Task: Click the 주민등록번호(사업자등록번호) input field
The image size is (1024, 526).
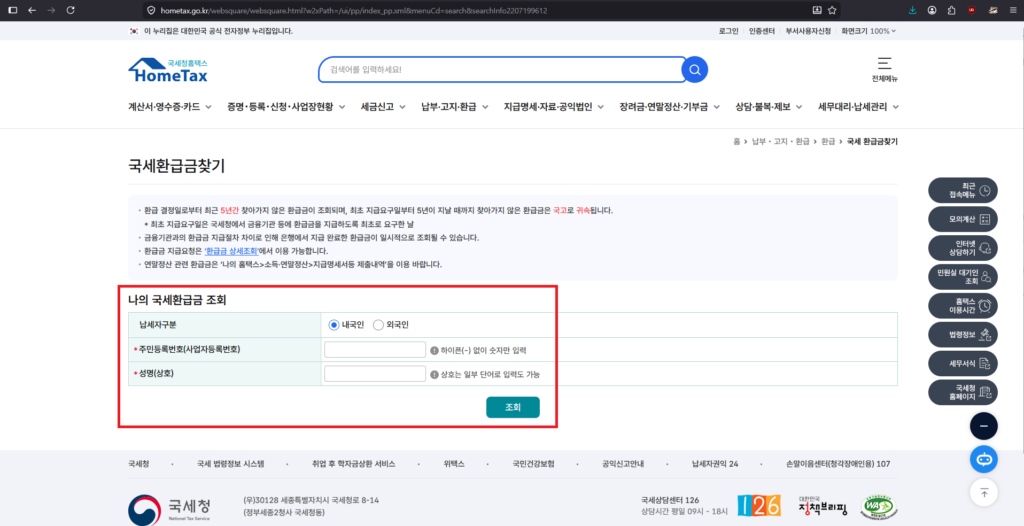Action: (x=375, y=350)
